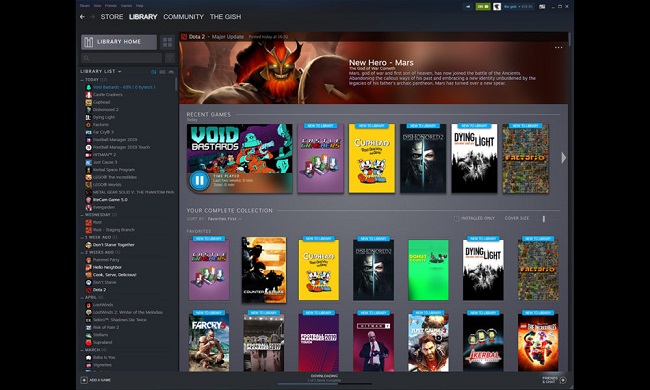Select Hello Neighbor icon in library list
This screenshot has width=650, height=390.
click(89, 267)
